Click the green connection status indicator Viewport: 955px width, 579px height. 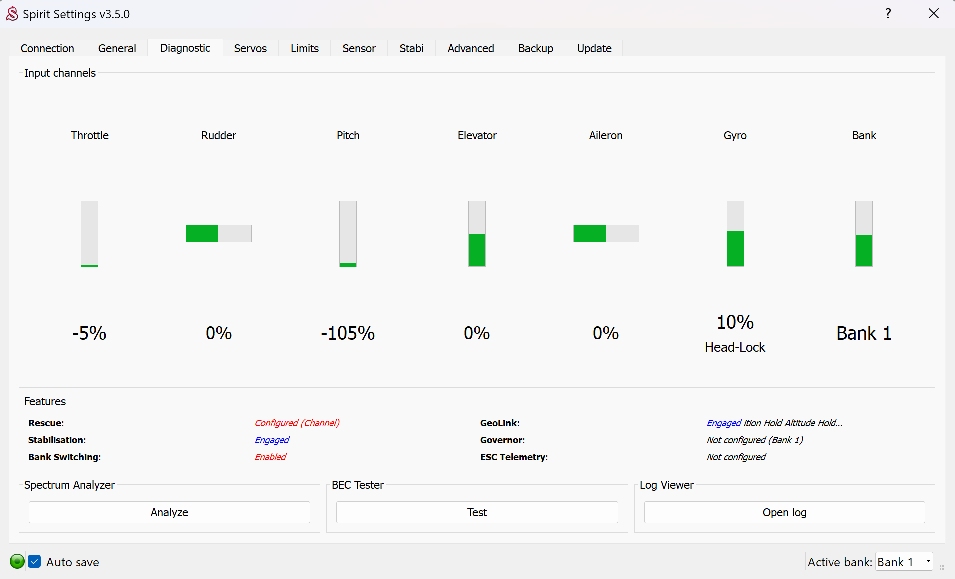coord(17,562)
